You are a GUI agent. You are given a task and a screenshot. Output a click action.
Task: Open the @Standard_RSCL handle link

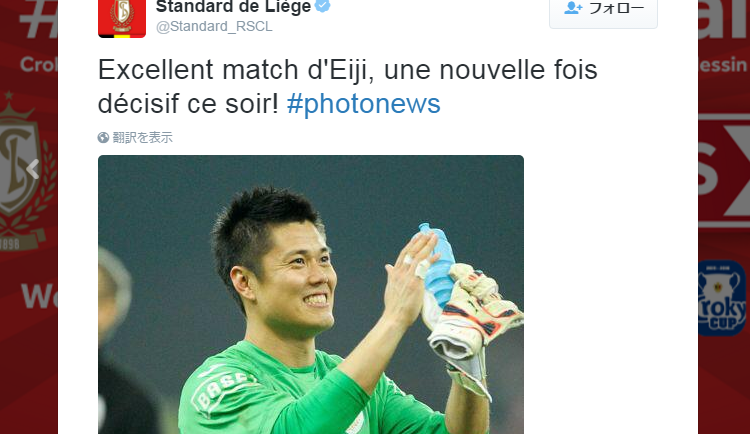[x=214, y=26]
